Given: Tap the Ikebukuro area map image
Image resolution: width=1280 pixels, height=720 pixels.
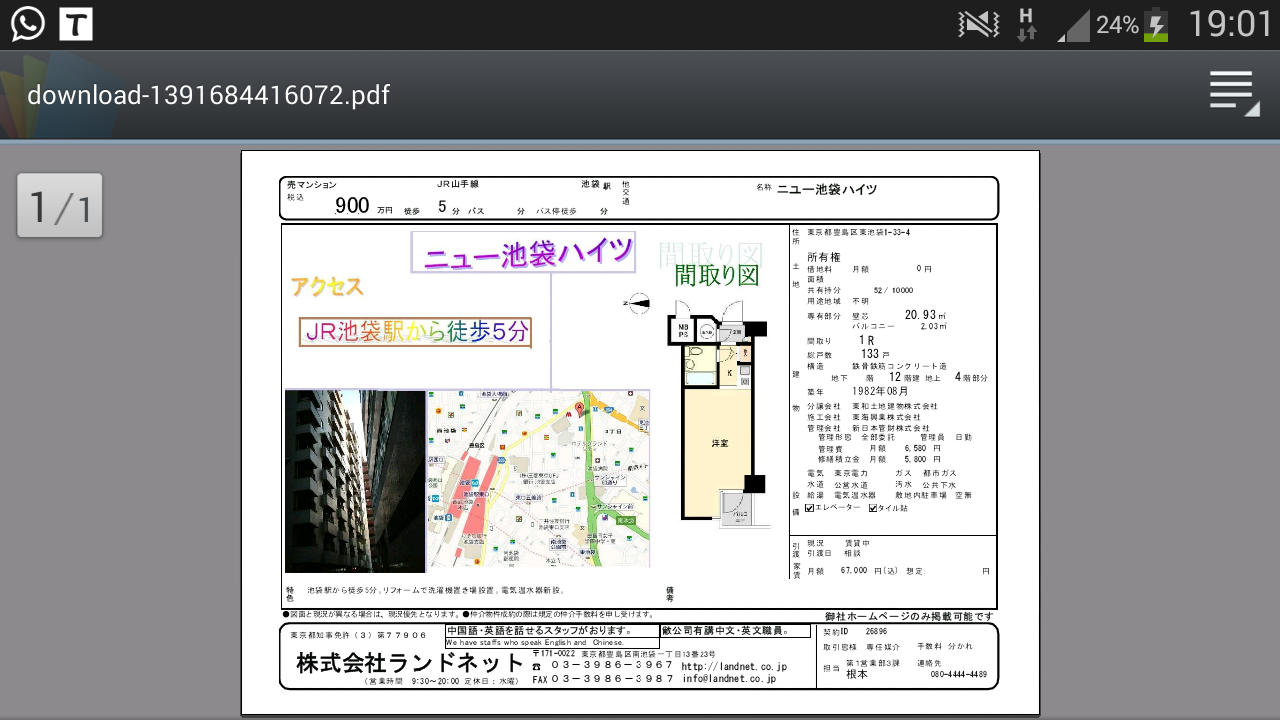Looking at the screenshot, I should point(538,479).
